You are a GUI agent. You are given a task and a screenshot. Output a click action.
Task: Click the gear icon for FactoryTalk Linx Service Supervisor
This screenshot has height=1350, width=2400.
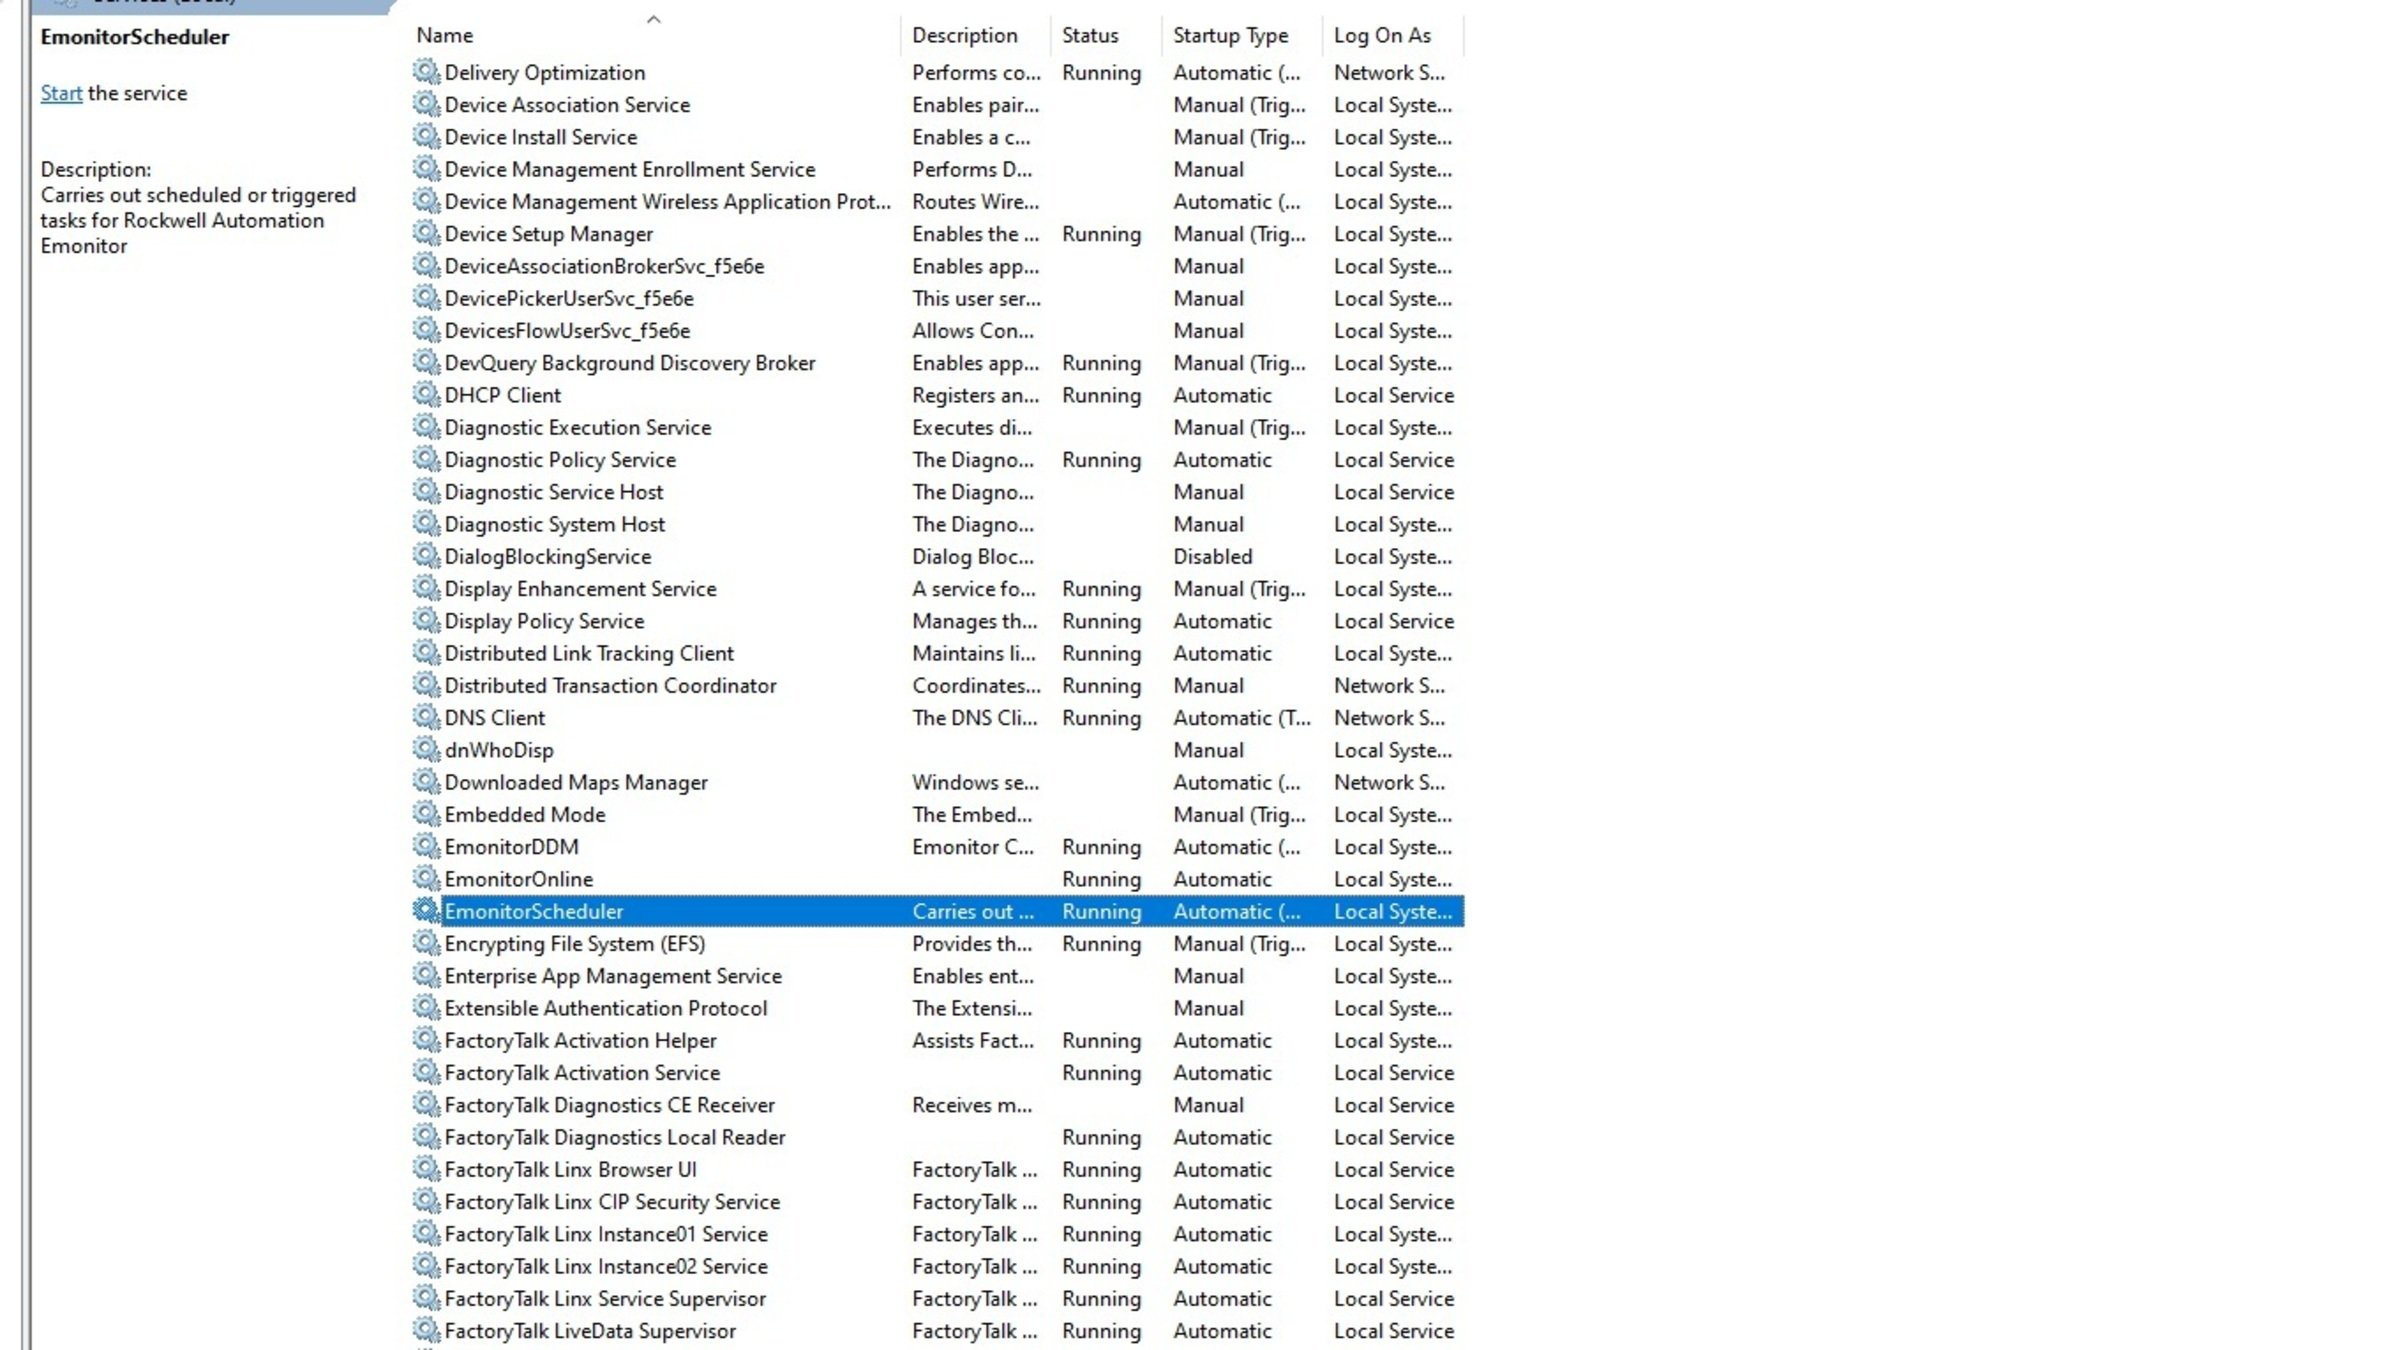[x=426, y=1298]
